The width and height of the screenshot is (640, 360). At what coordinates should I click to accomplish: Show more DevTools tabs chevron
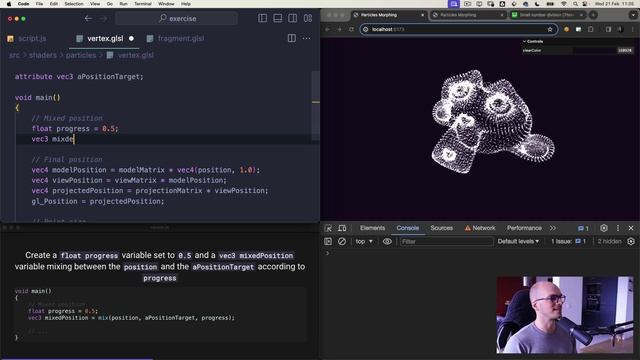pyautogui.click(x=553, y=228)
